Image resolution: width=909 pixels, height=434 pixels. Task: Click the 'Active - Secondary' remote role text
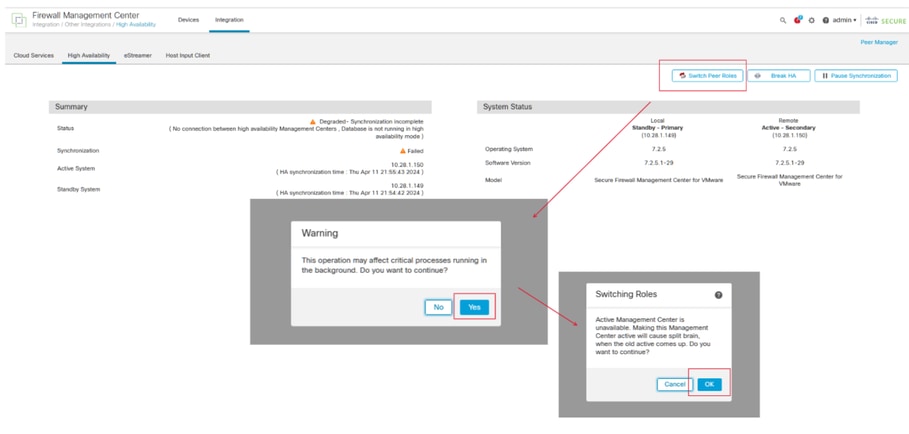tap(788, 127)
